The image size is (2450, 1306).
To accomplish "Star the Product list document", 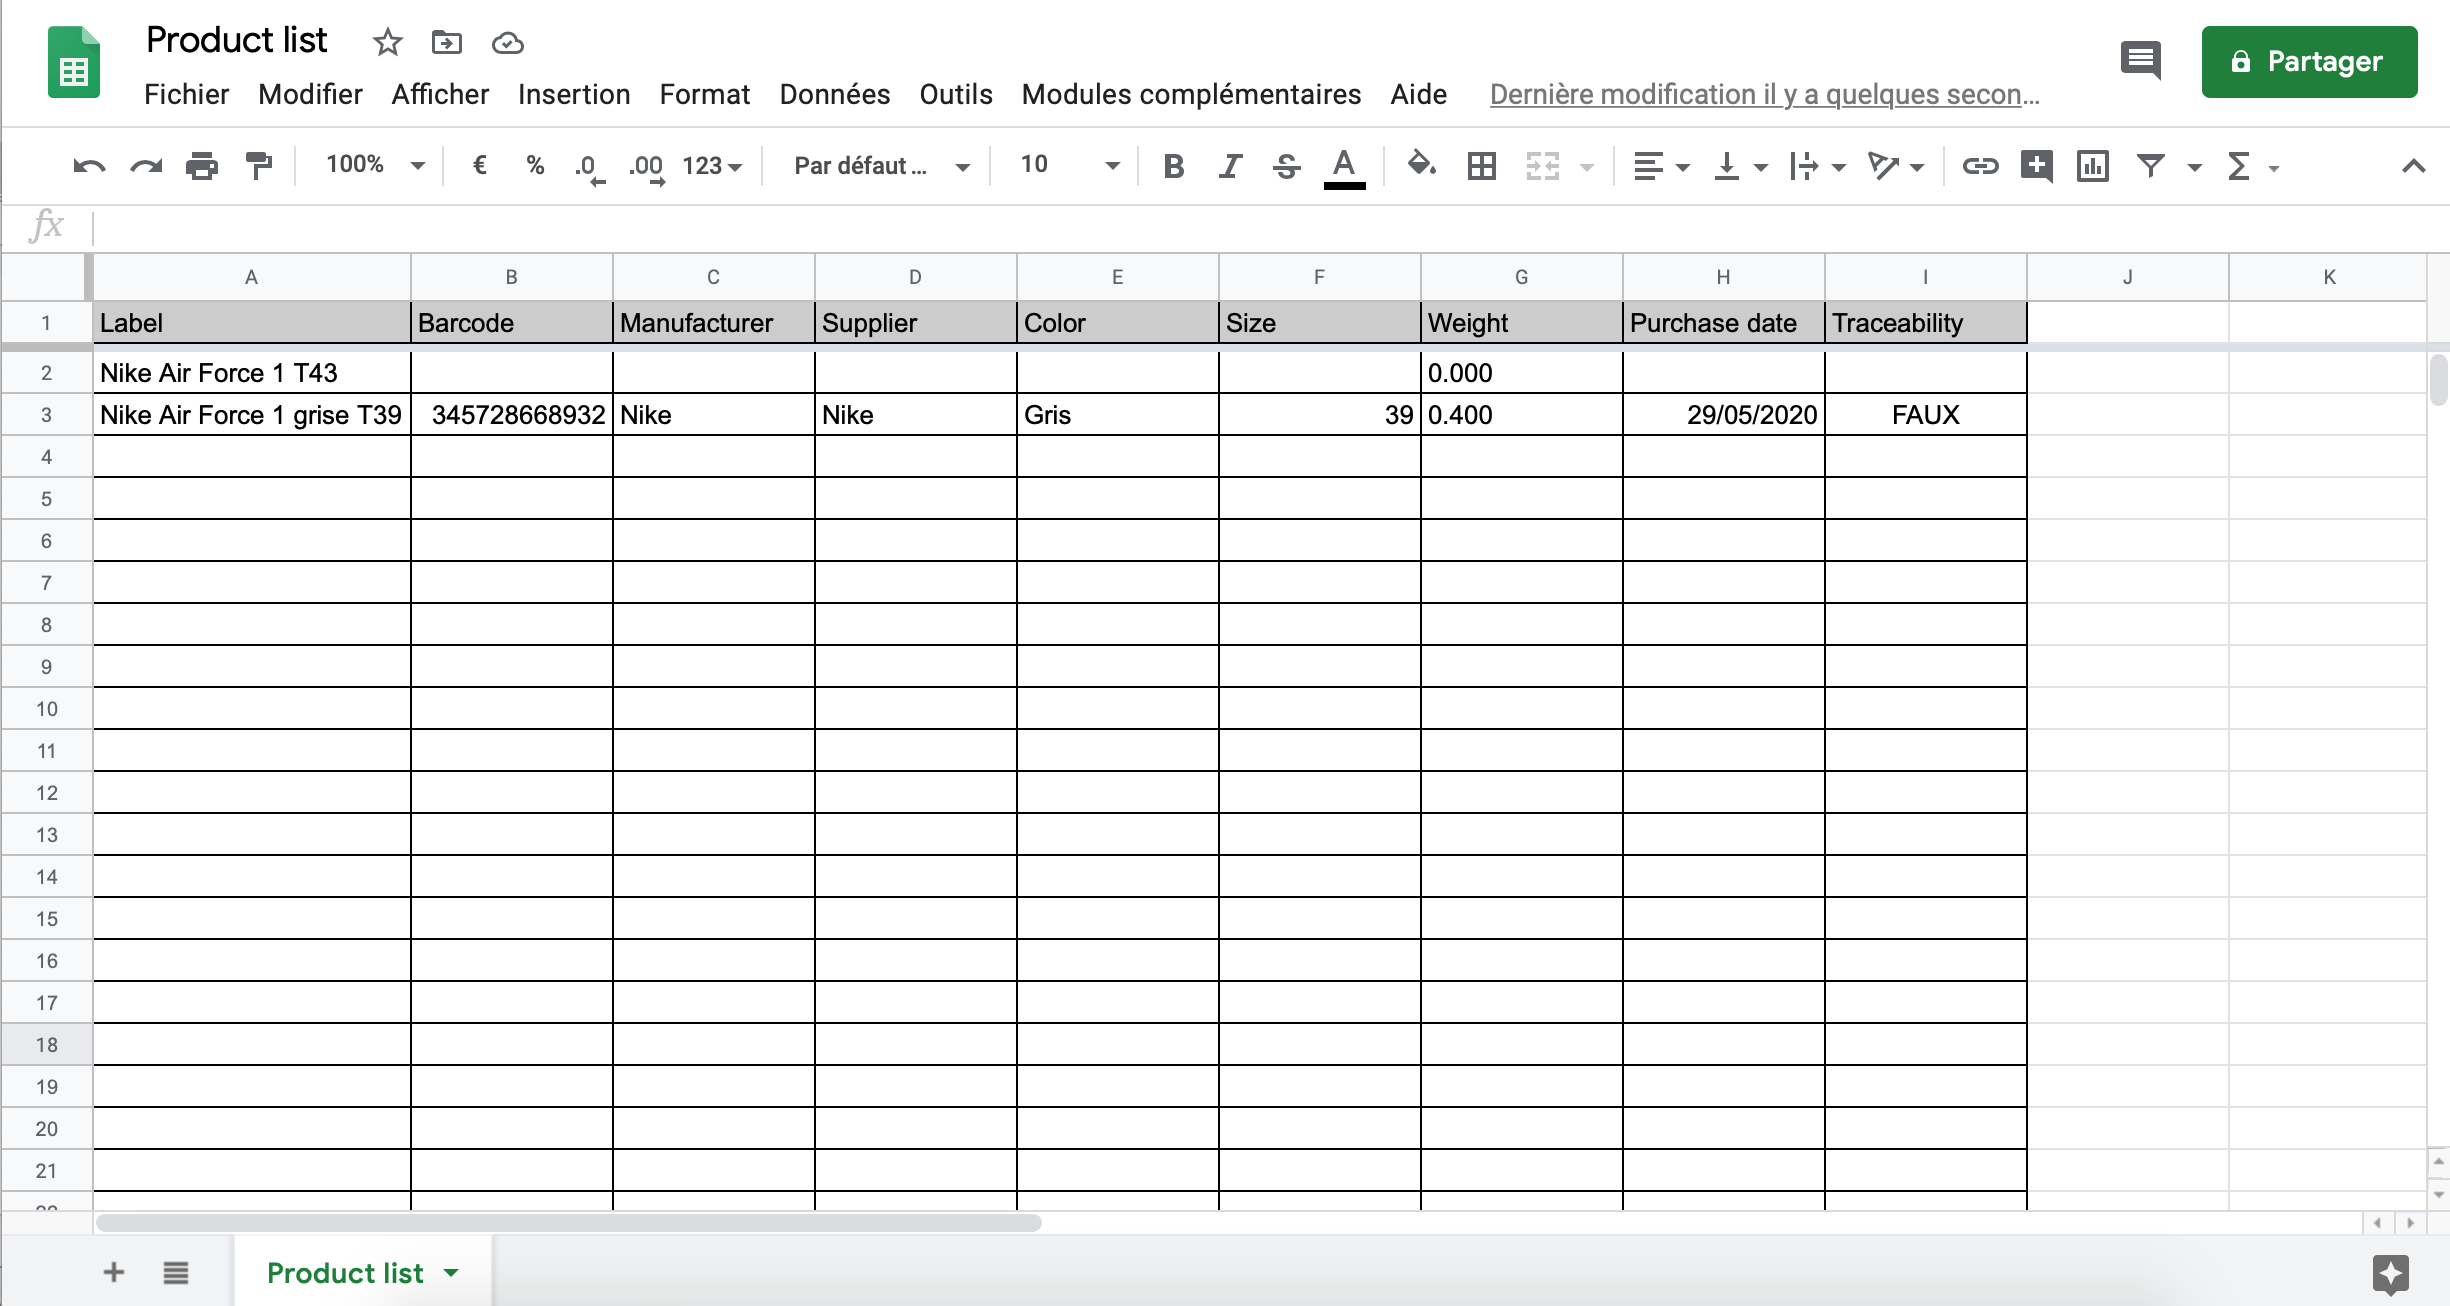I will pyautogui.click(x=387, y=42).
